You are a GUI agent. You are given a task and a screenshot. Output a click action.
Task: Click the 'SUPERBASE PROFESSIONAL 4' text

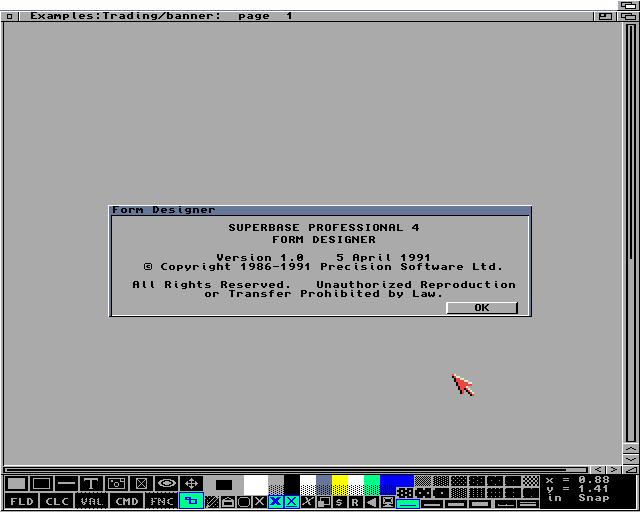click(x=324, y=227)
